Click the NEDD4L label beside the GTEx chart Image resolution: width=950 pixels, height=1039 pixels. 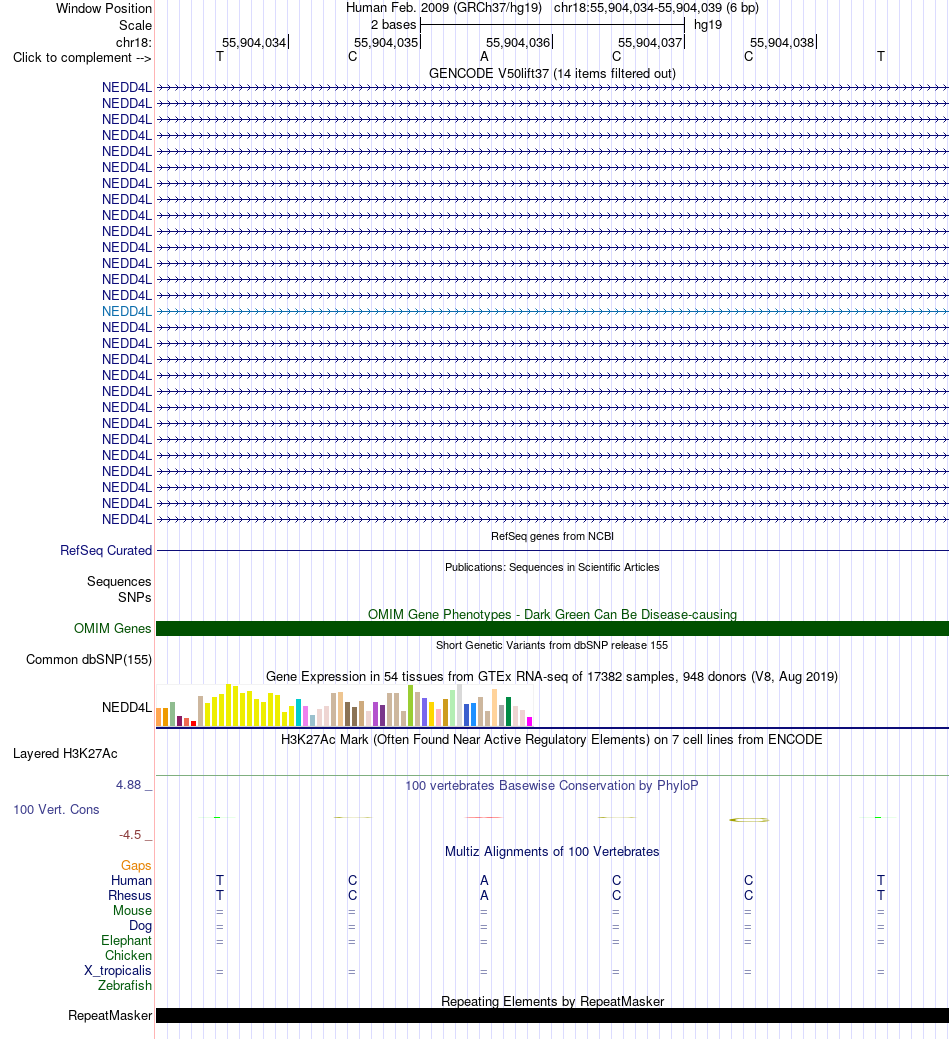point(127,708)
